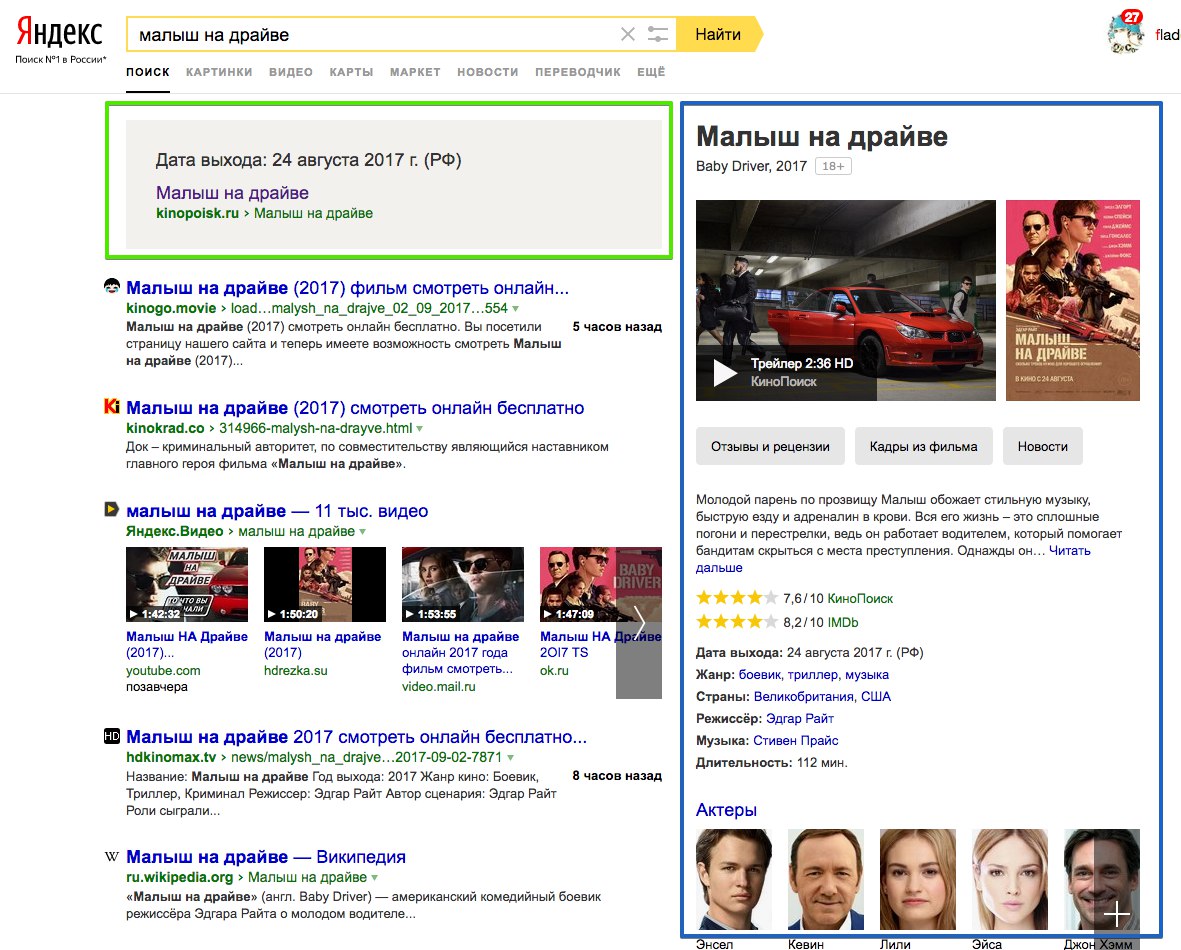Select the триллер genre link
The height and width of the screenshot is (950, 1181).
(x=813, y=675)
